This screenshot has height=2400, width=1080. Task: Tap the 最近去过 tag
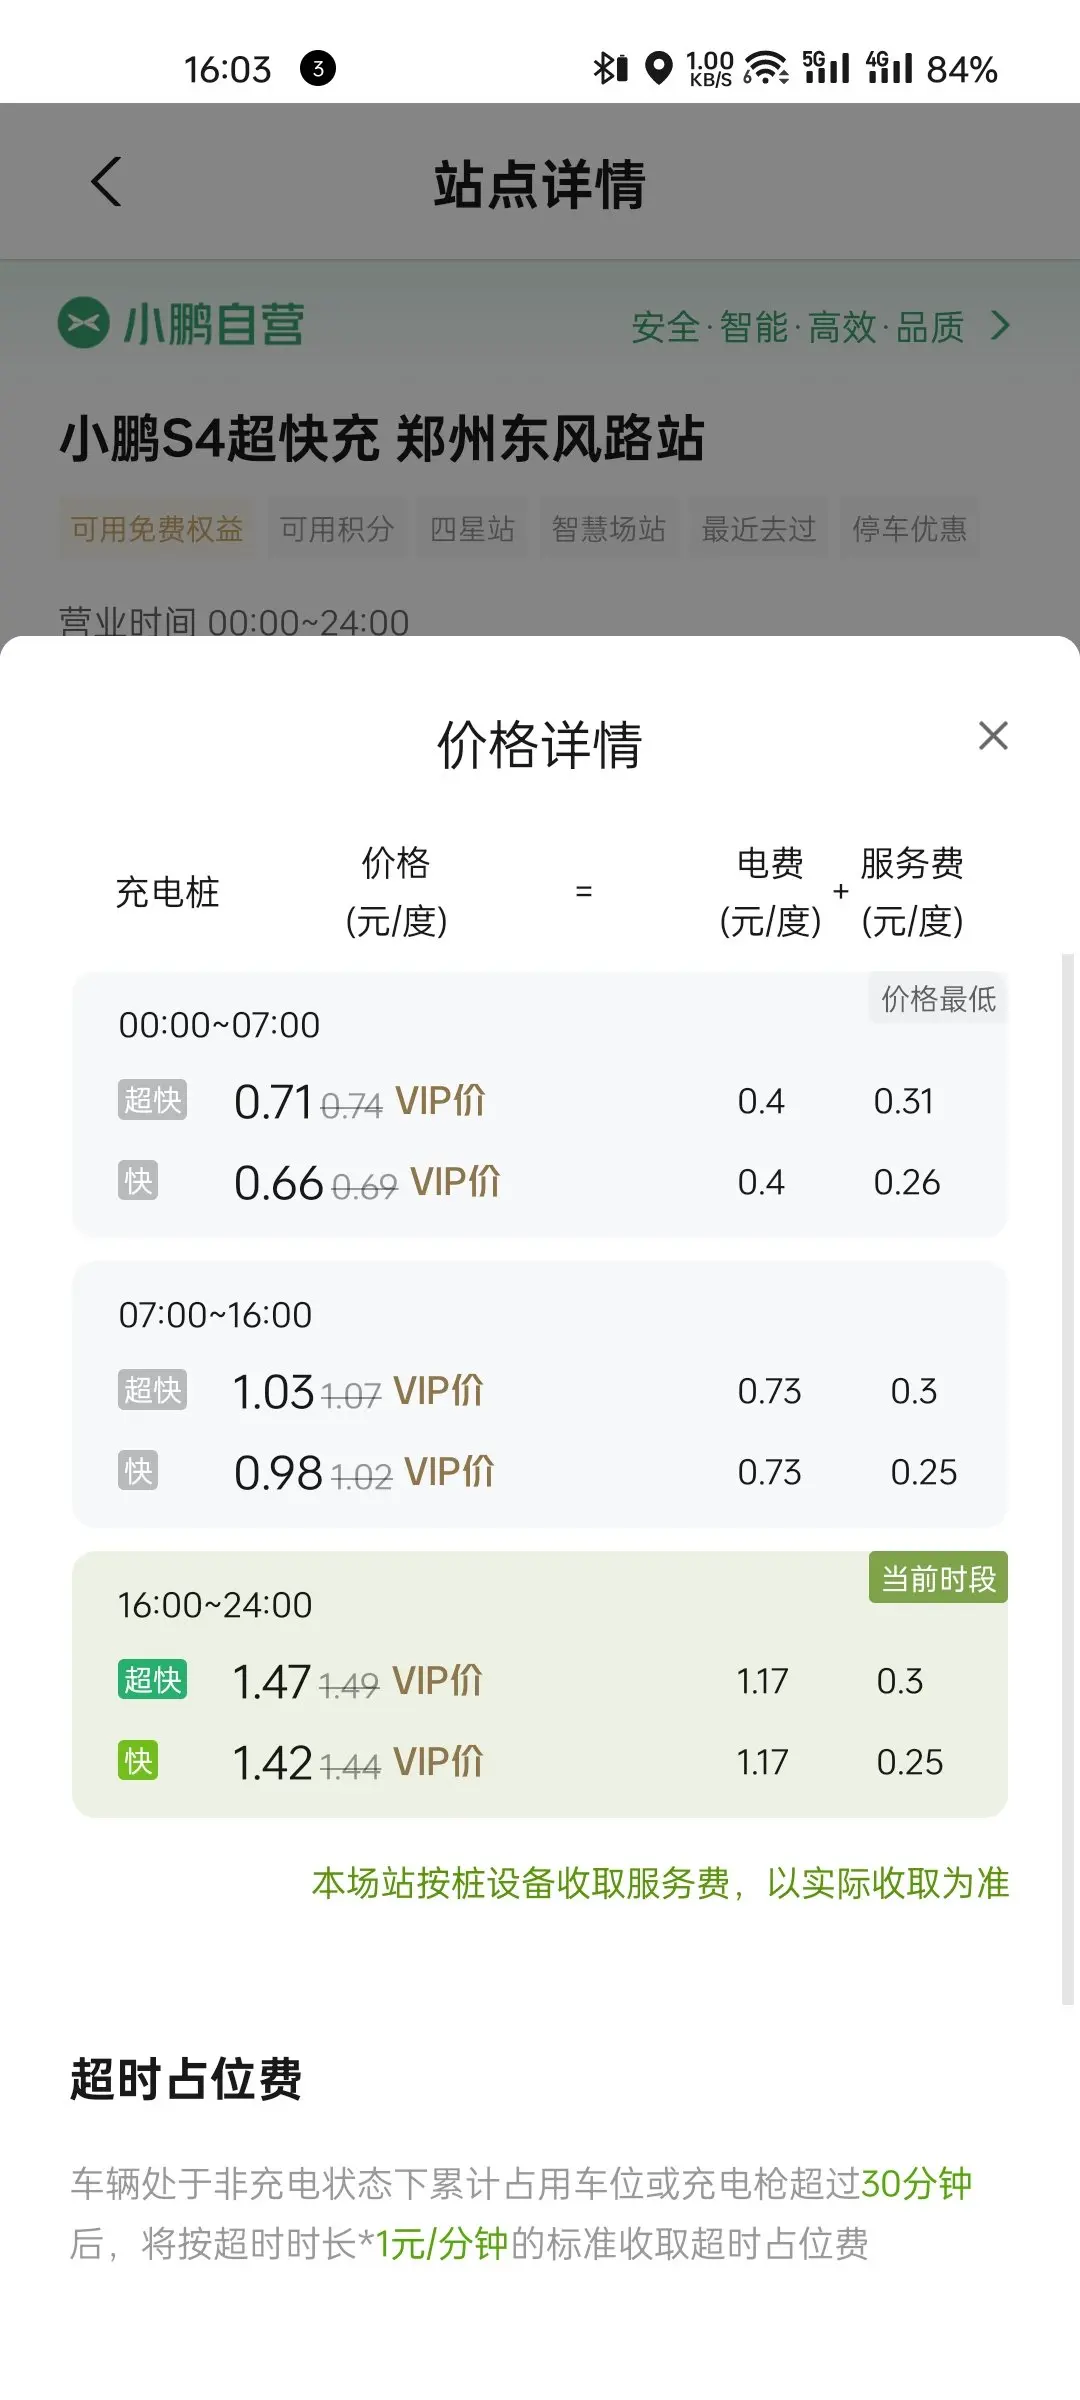759,528
